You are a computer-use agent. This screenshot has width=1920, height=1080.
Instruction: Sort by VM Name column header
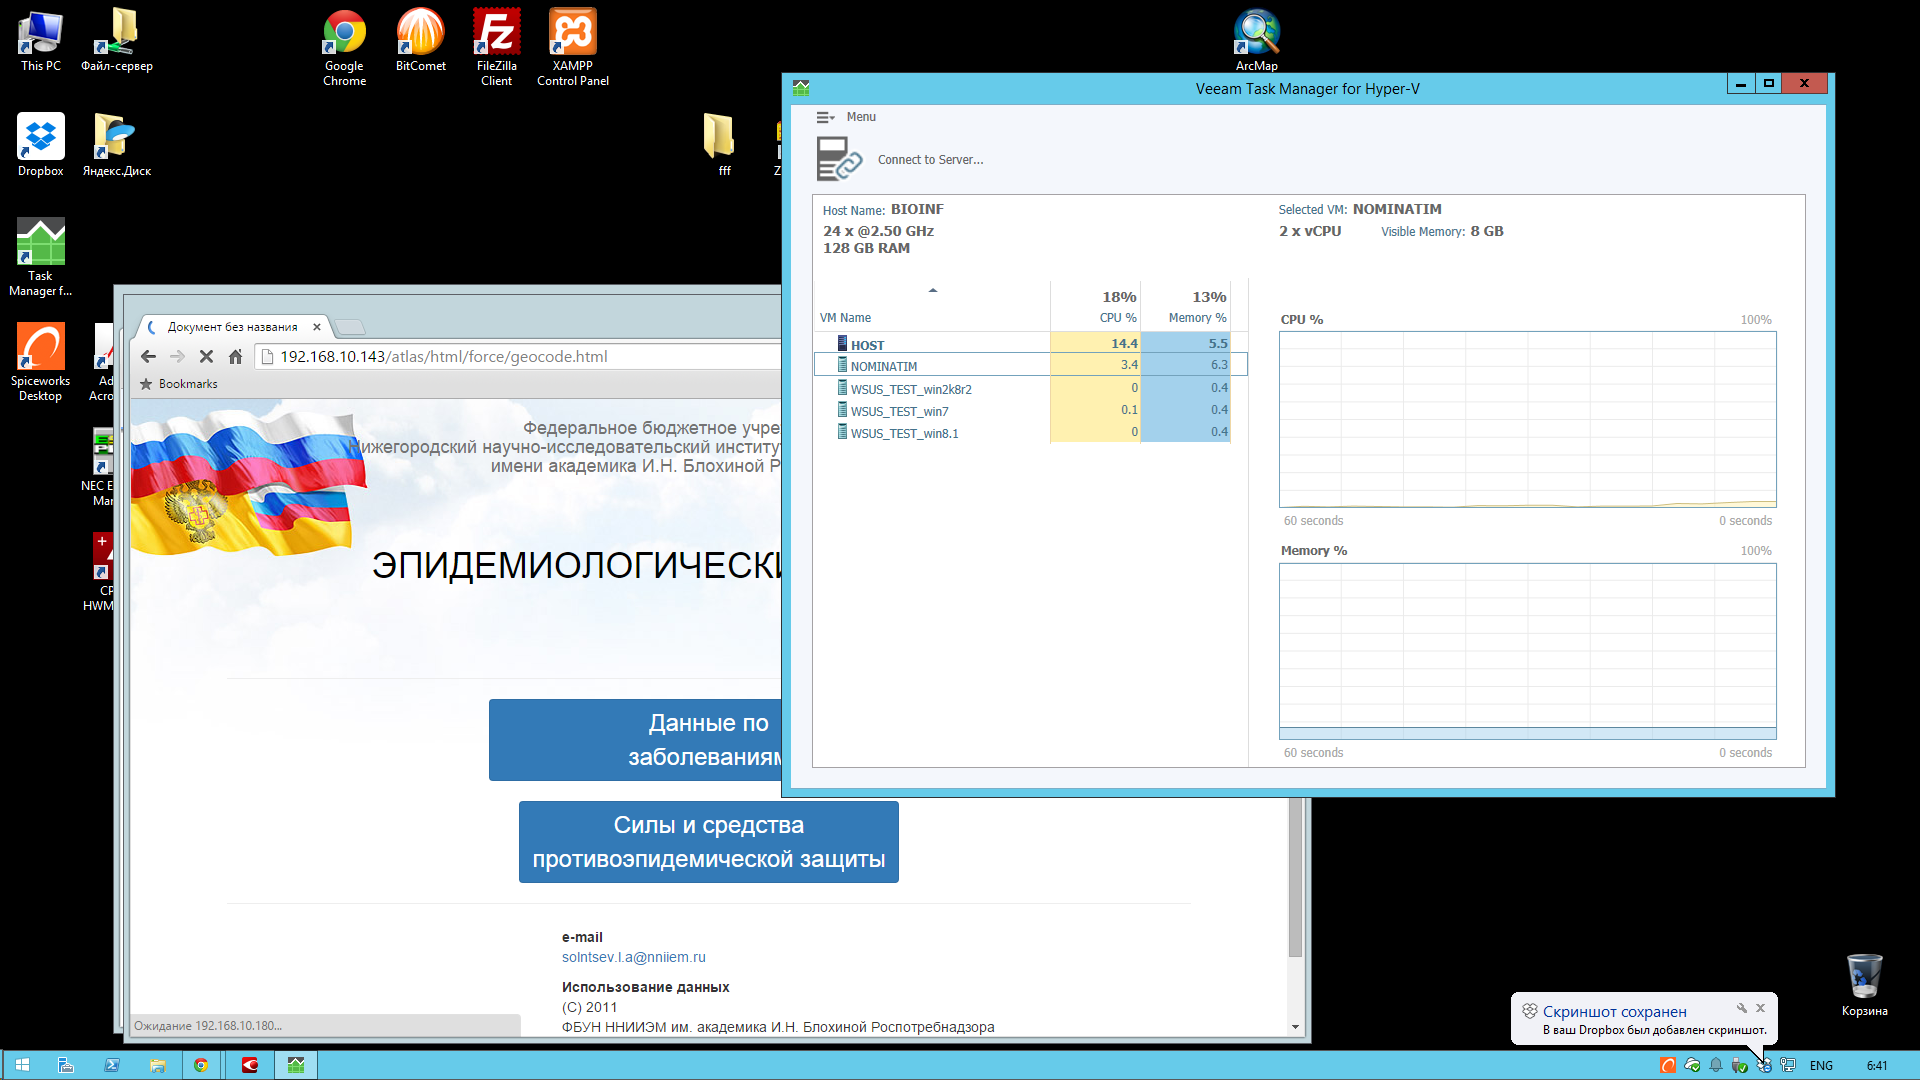coord(846,318)
